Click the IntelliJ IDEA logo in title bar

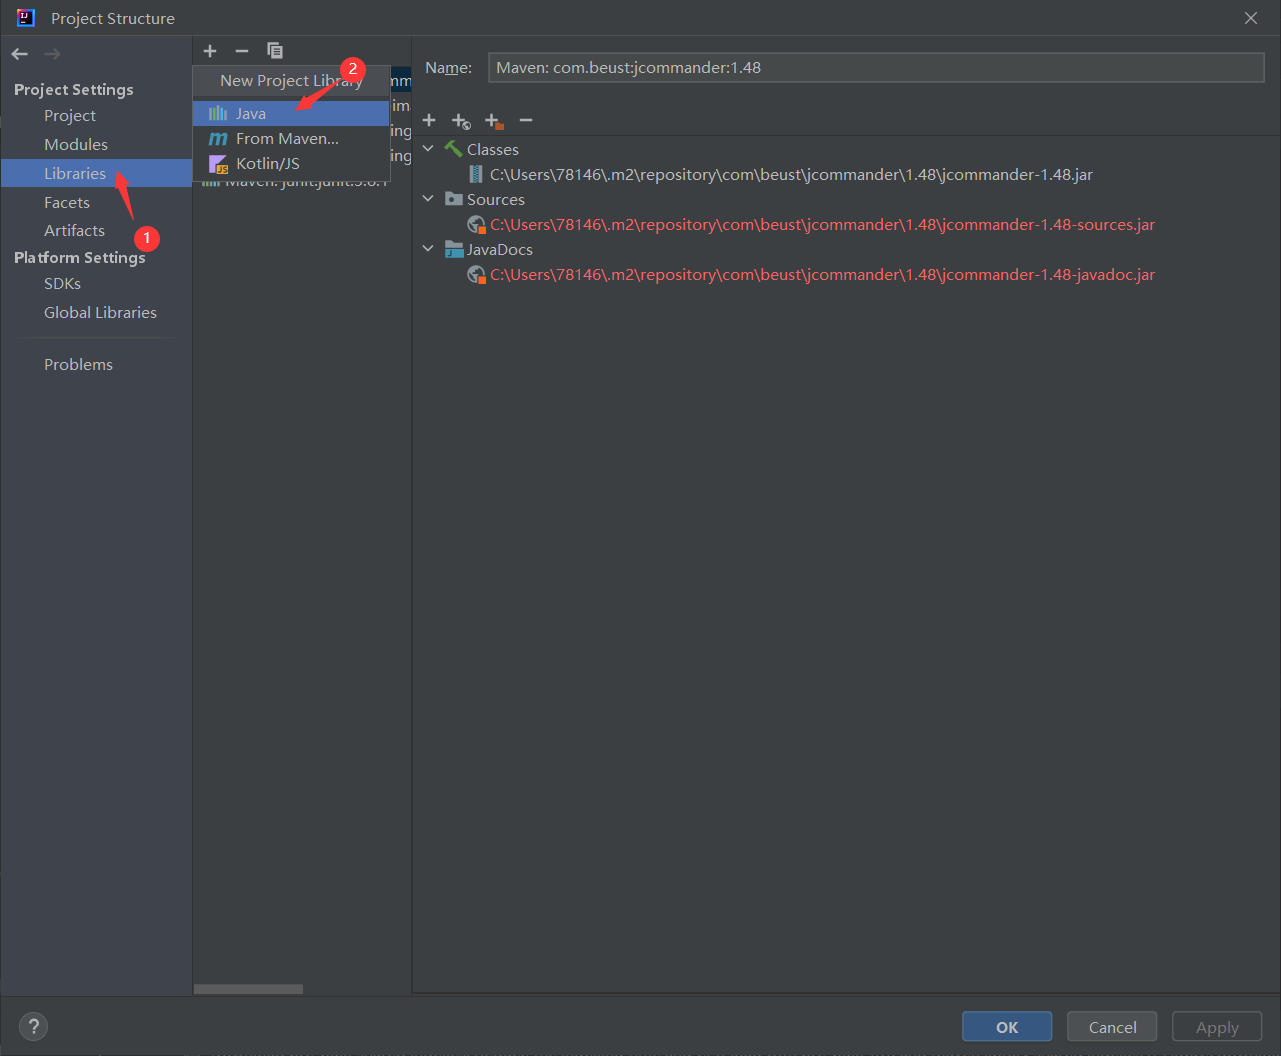pos(26,18)
